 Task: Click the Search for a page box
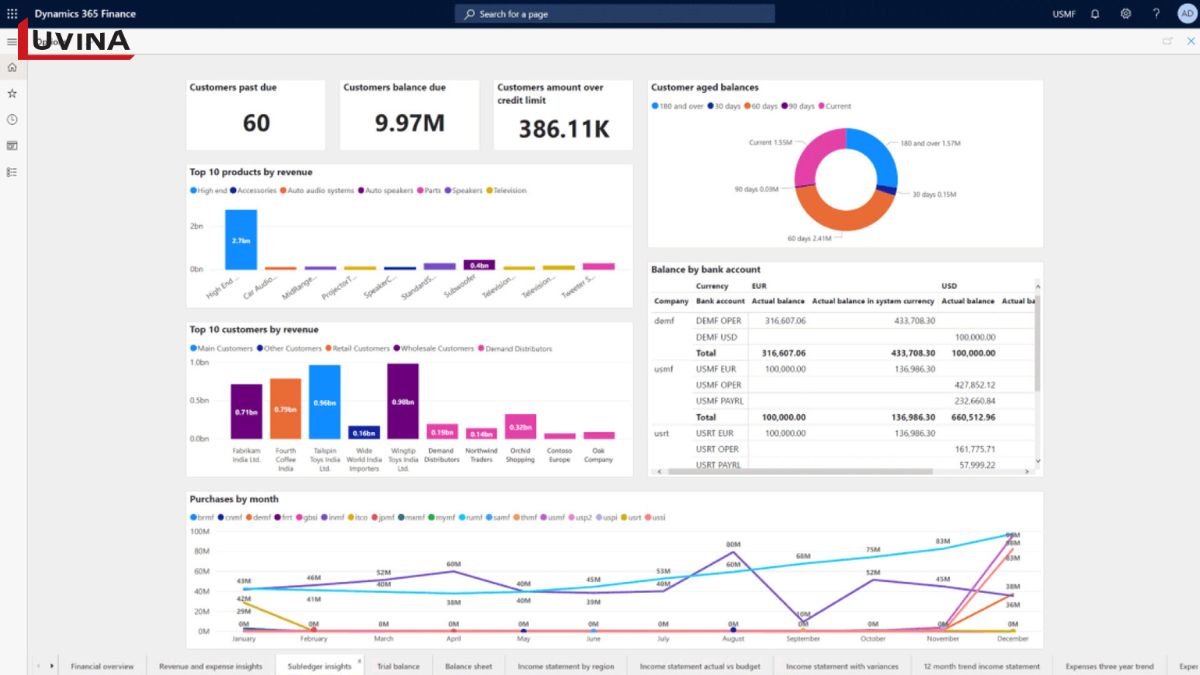pos(615,14)
